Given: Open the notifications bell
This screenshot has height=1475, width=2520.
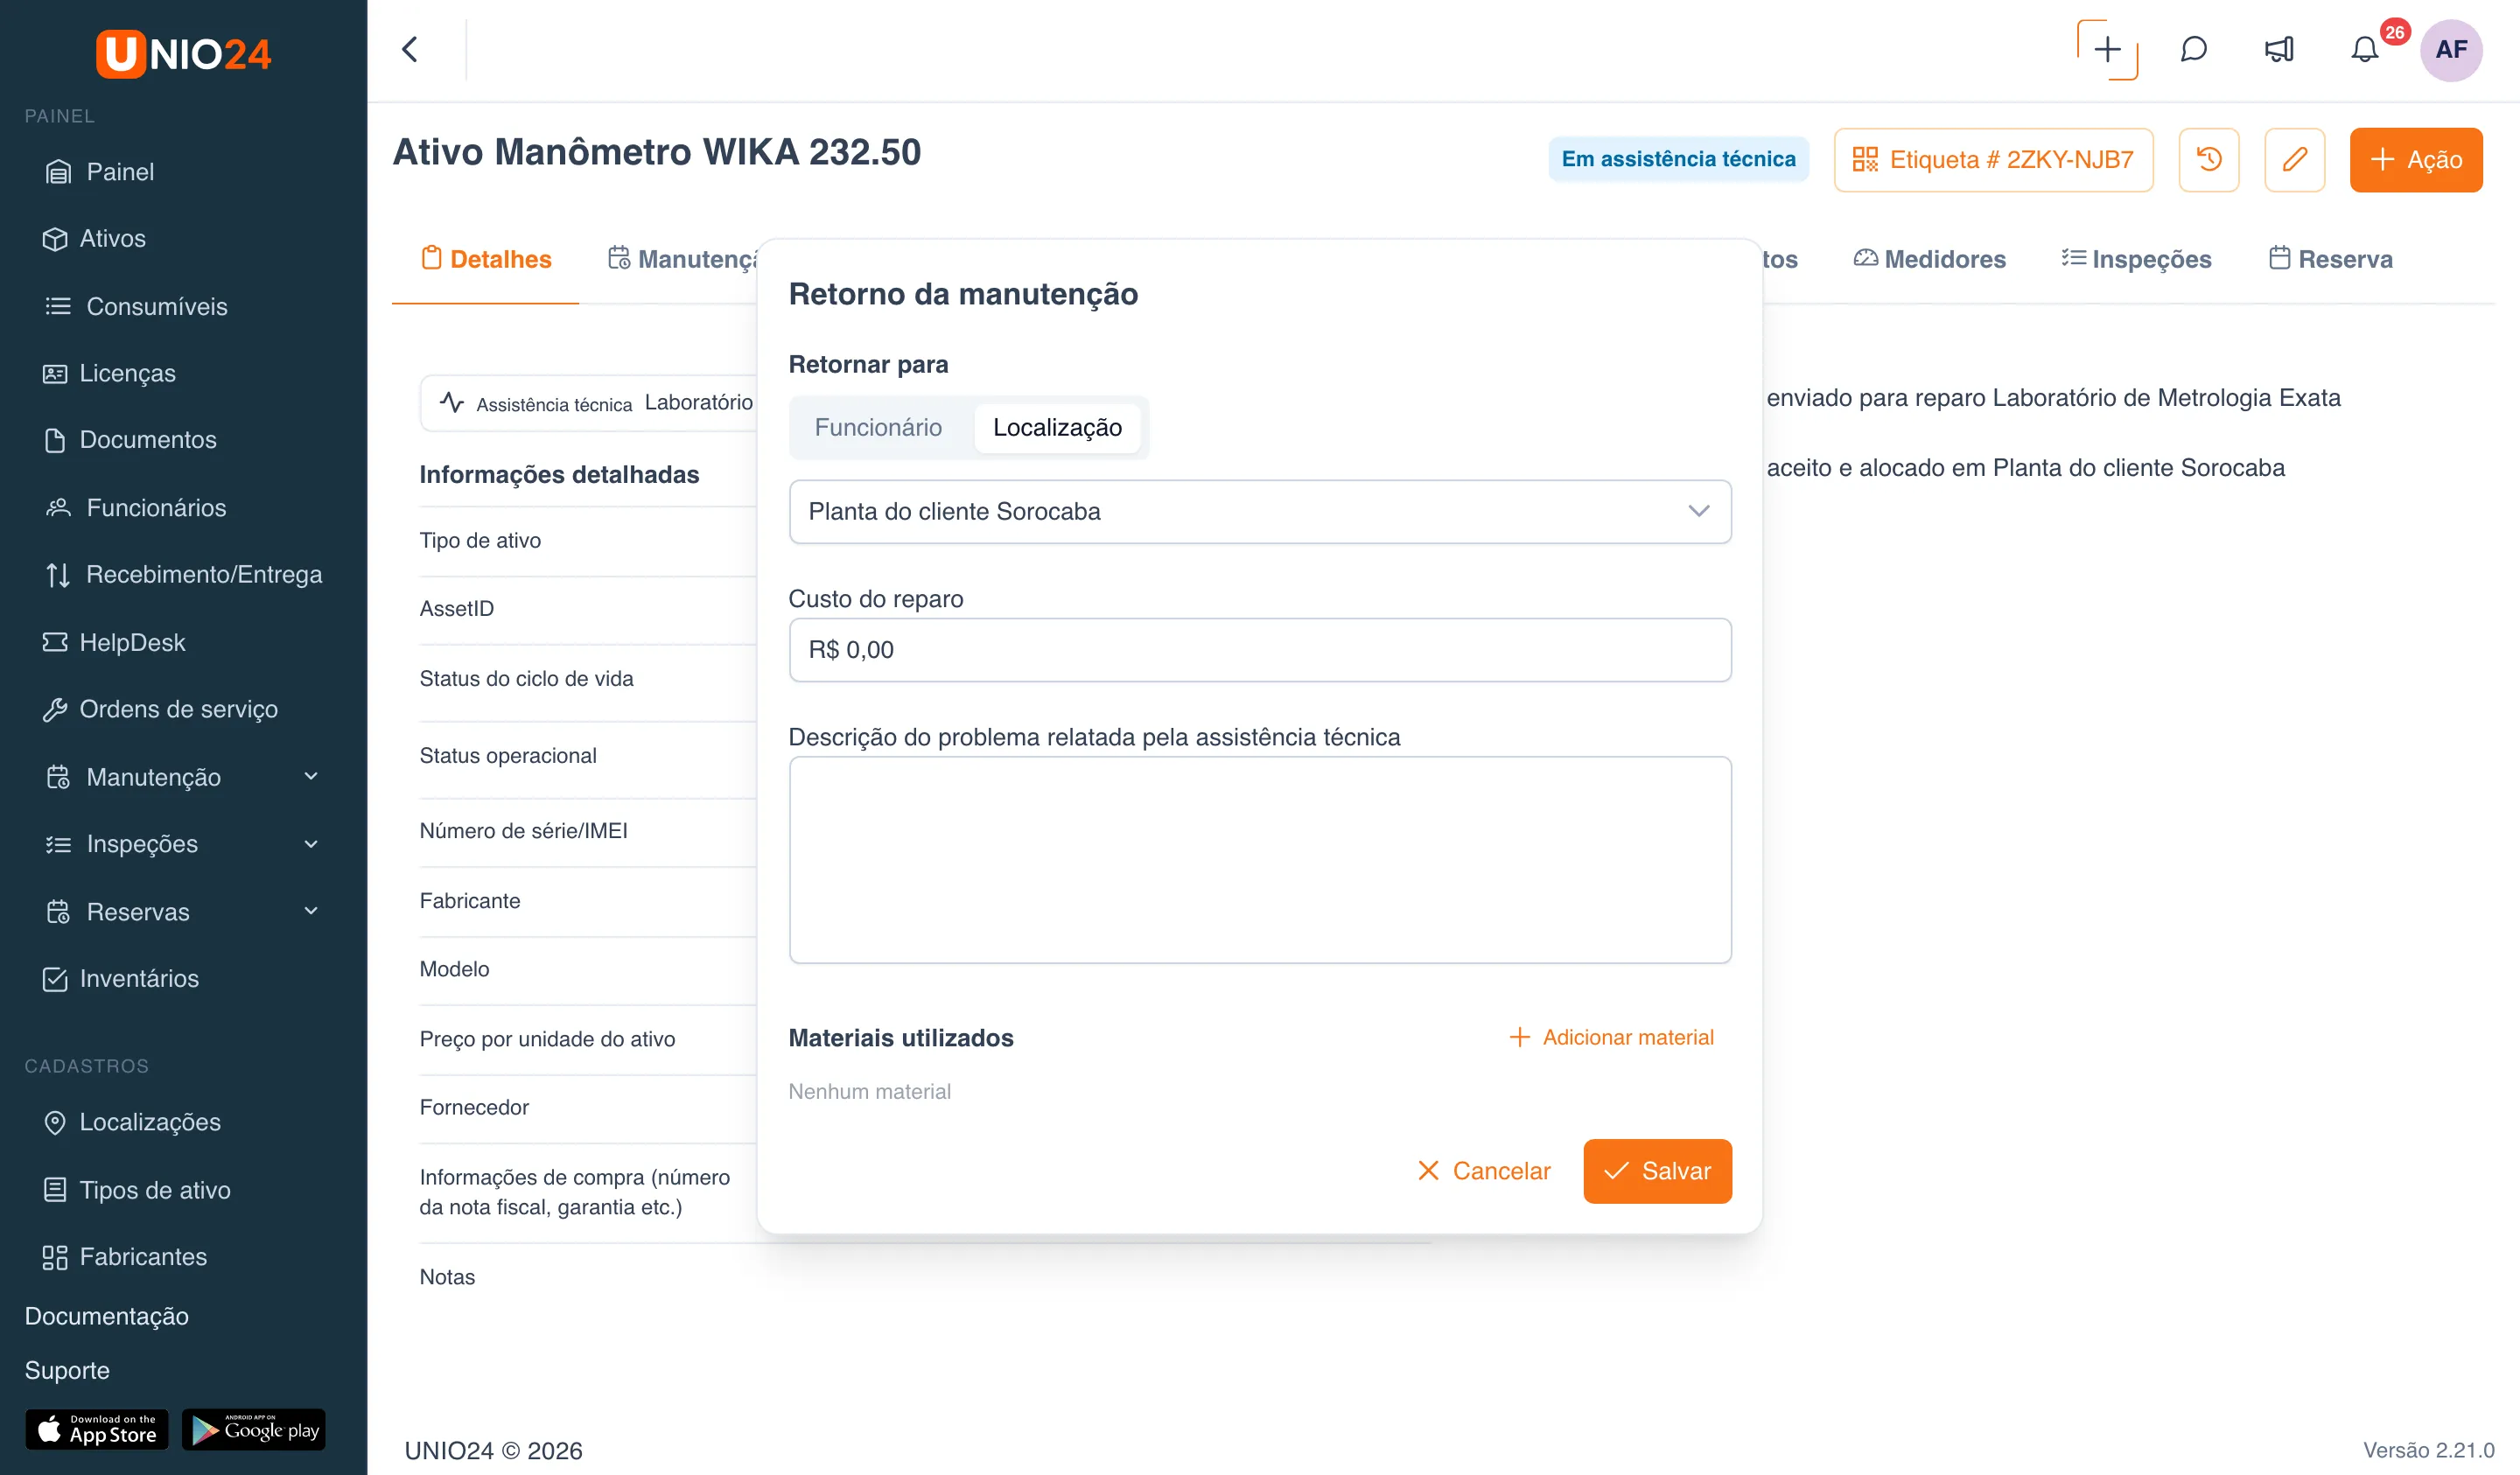Looking at the screenshot, I should pos(2364,49).
